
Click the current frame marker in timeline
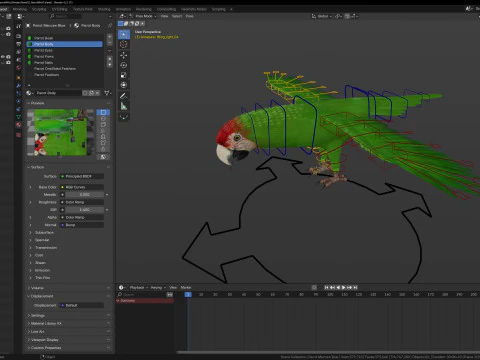click(188, 295)
